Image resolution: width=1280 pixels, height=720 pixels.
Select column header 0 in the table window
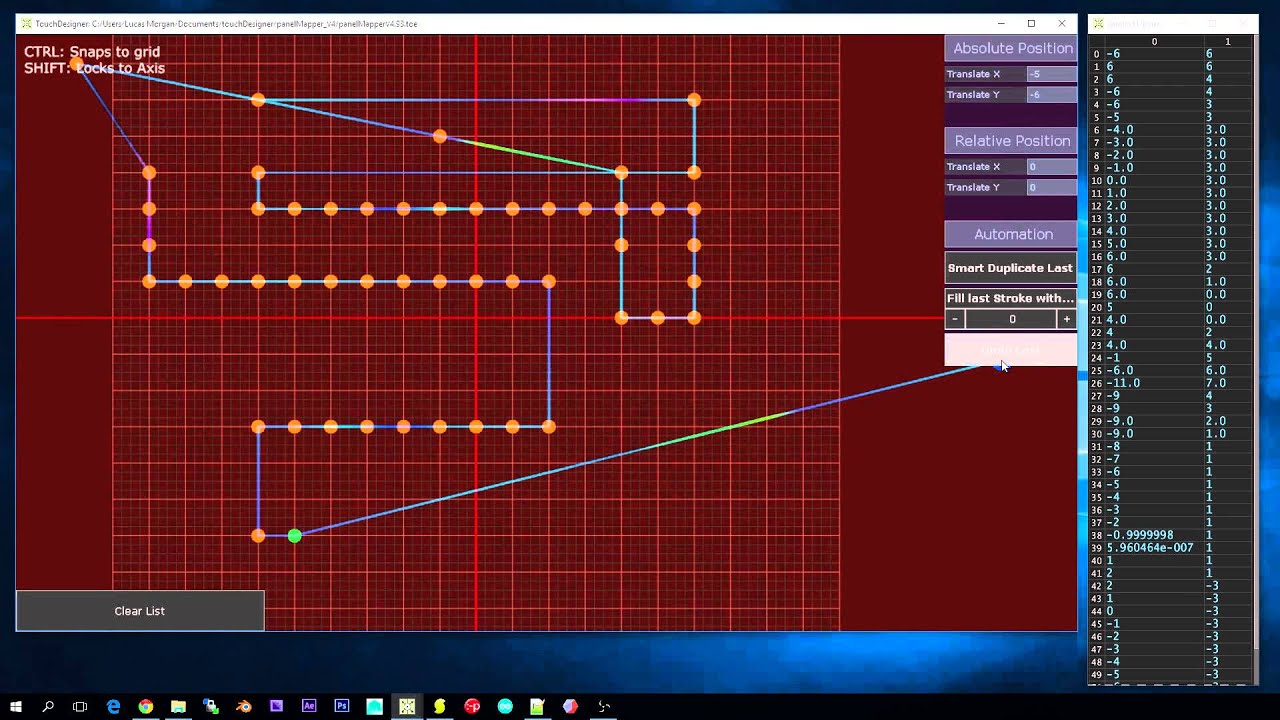[1154, 42]
